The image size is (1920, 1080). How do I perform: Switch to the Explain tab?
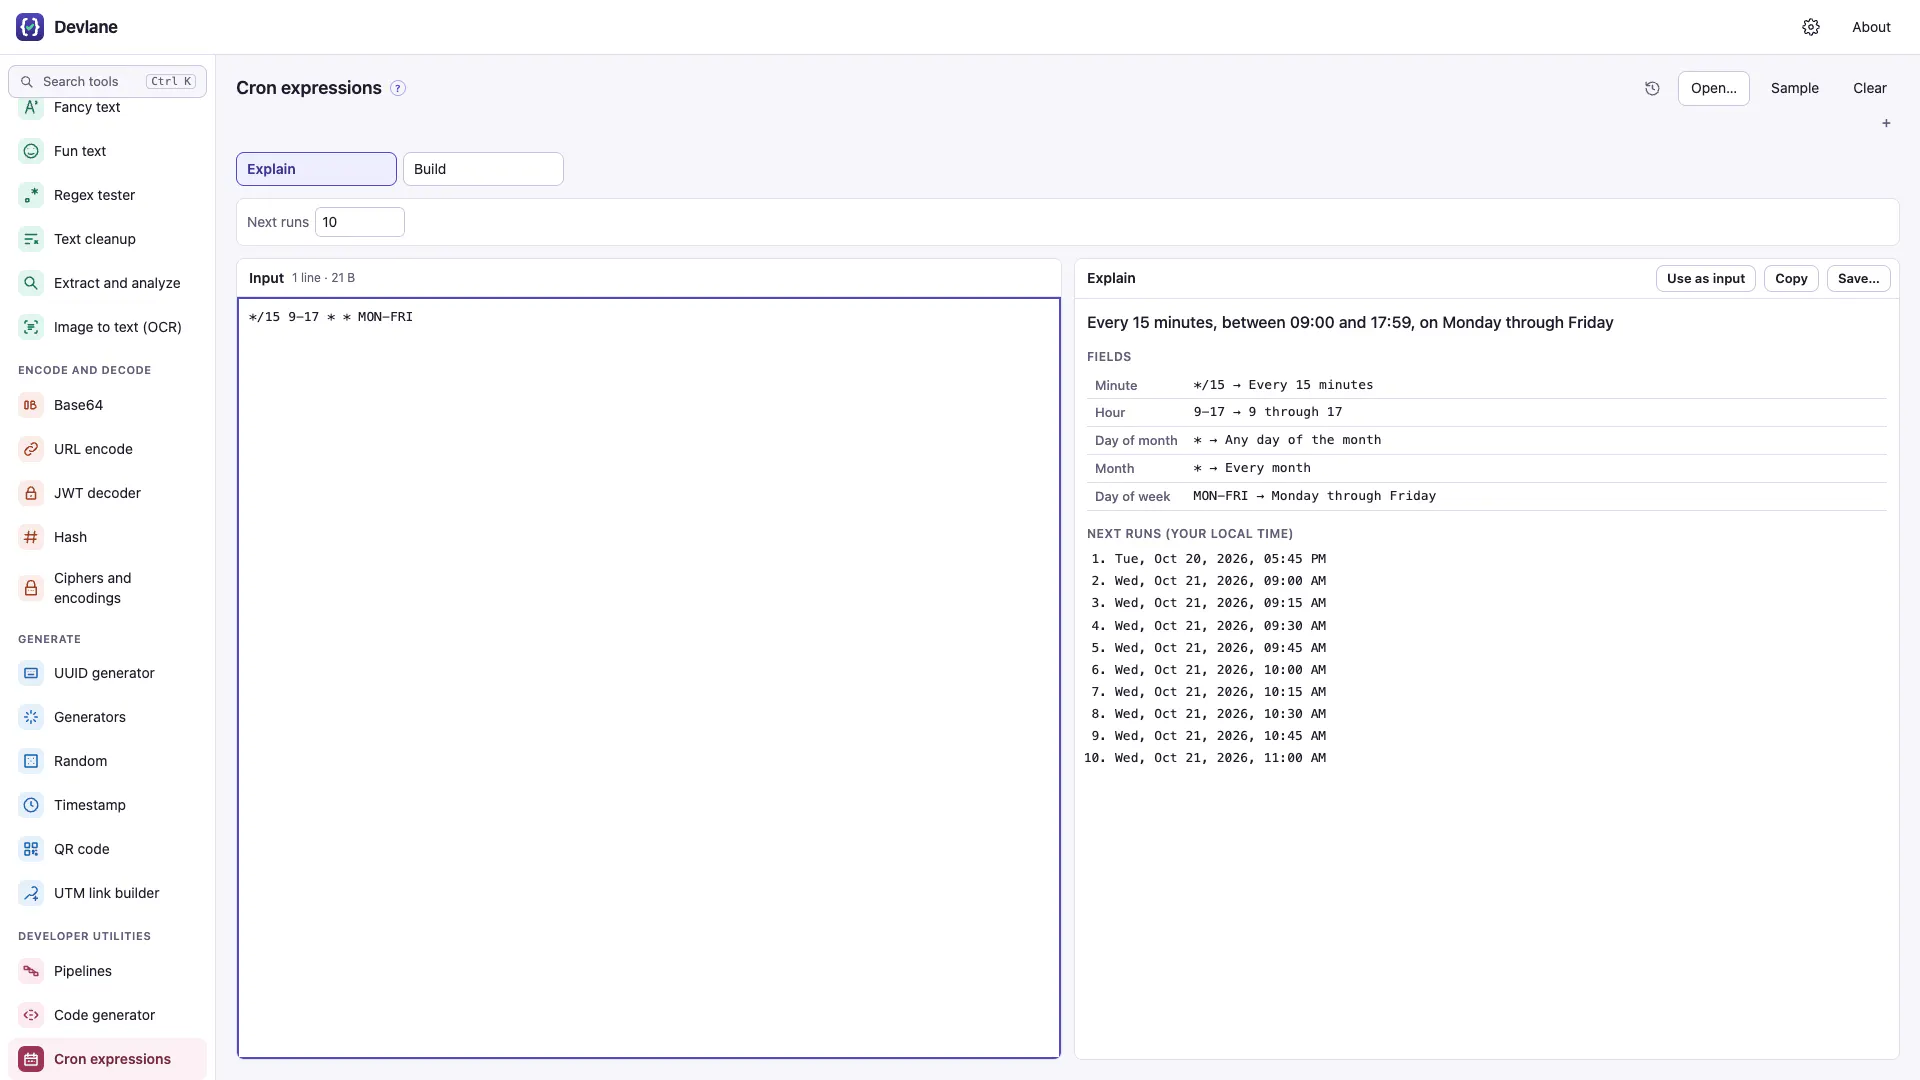(x=316, y=169)
